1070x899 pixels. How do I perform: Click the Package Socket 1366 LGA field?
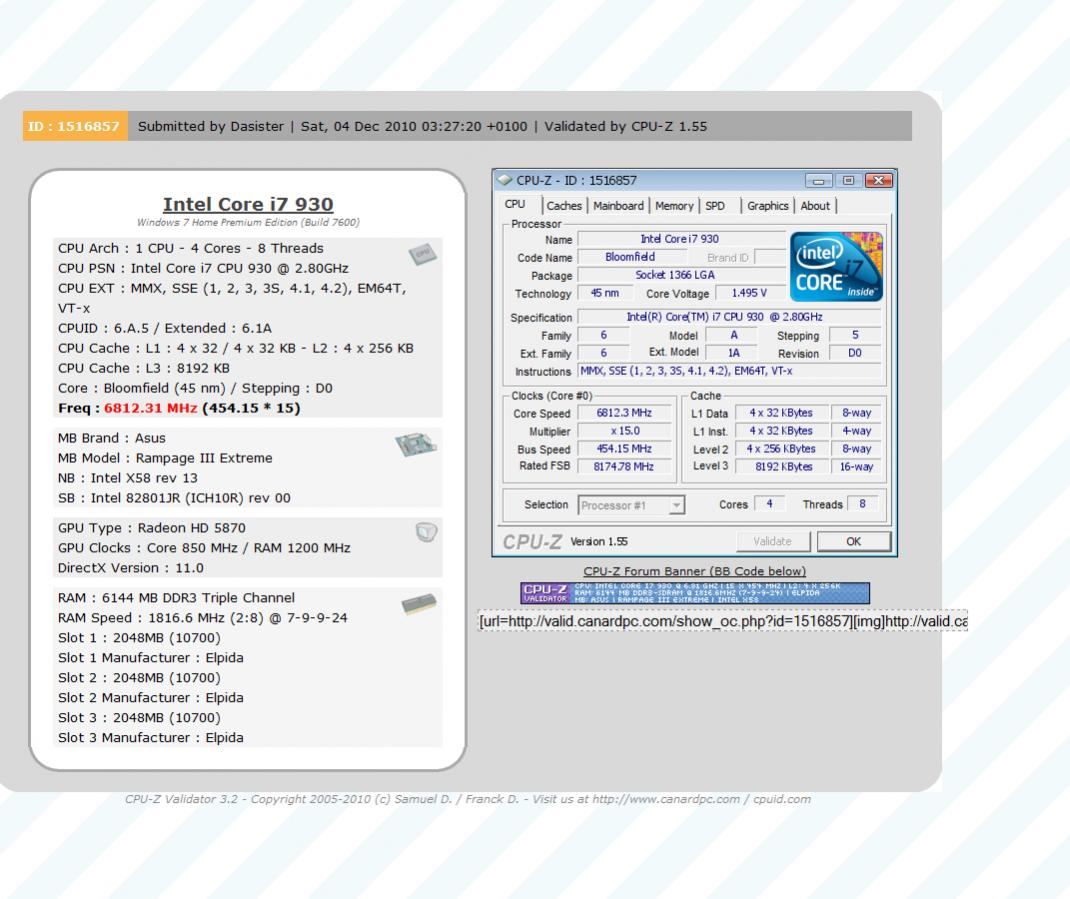coord(681,275)
